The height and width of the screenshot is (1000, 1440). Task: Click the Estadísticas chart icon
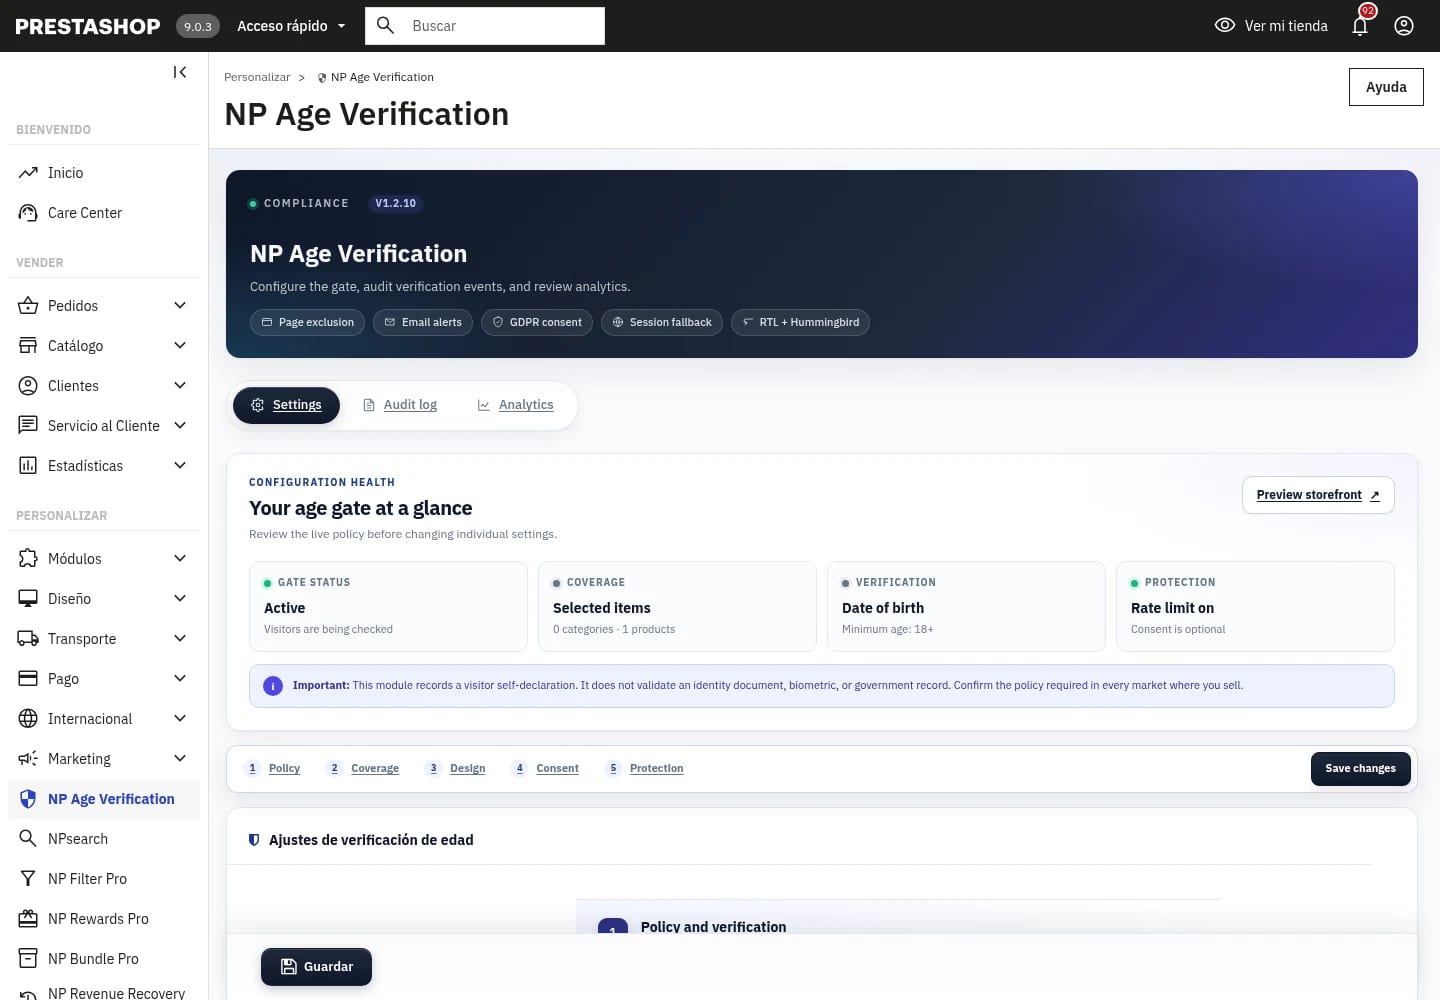28,466
